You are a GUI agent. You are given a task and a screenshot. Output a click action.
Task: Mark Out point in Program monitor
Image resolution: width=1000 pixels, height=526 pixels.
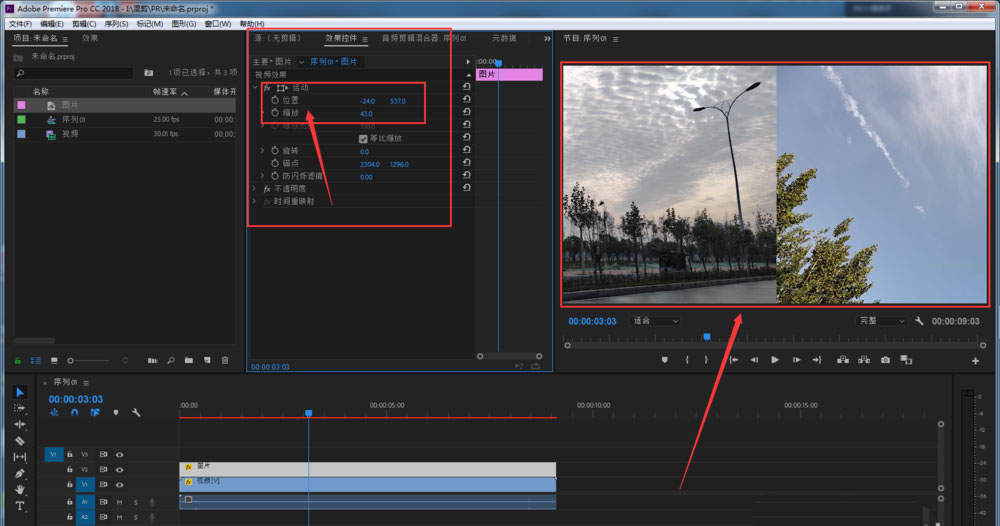(706, 360)
